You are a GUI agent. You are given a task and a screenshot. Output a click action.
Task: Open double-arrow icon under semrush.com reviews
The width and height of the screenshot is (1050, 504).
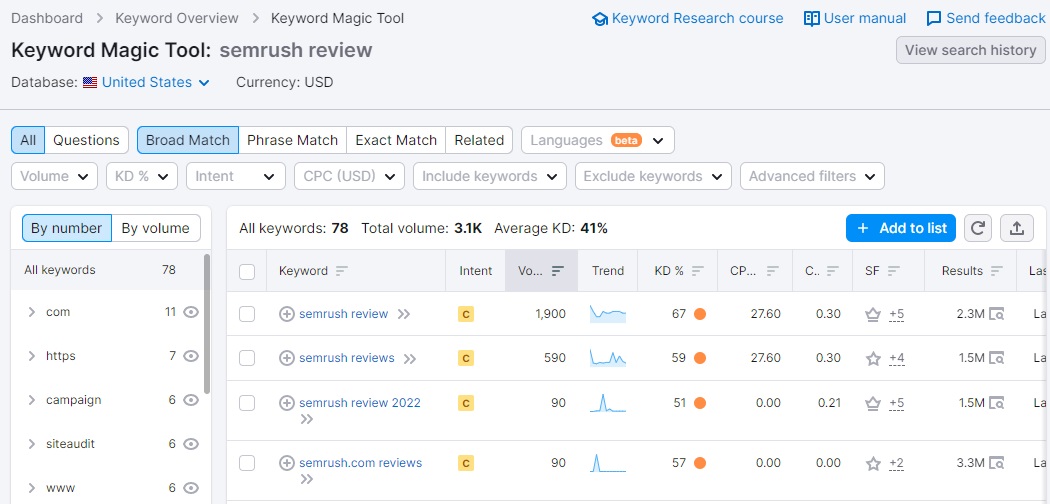307,479
